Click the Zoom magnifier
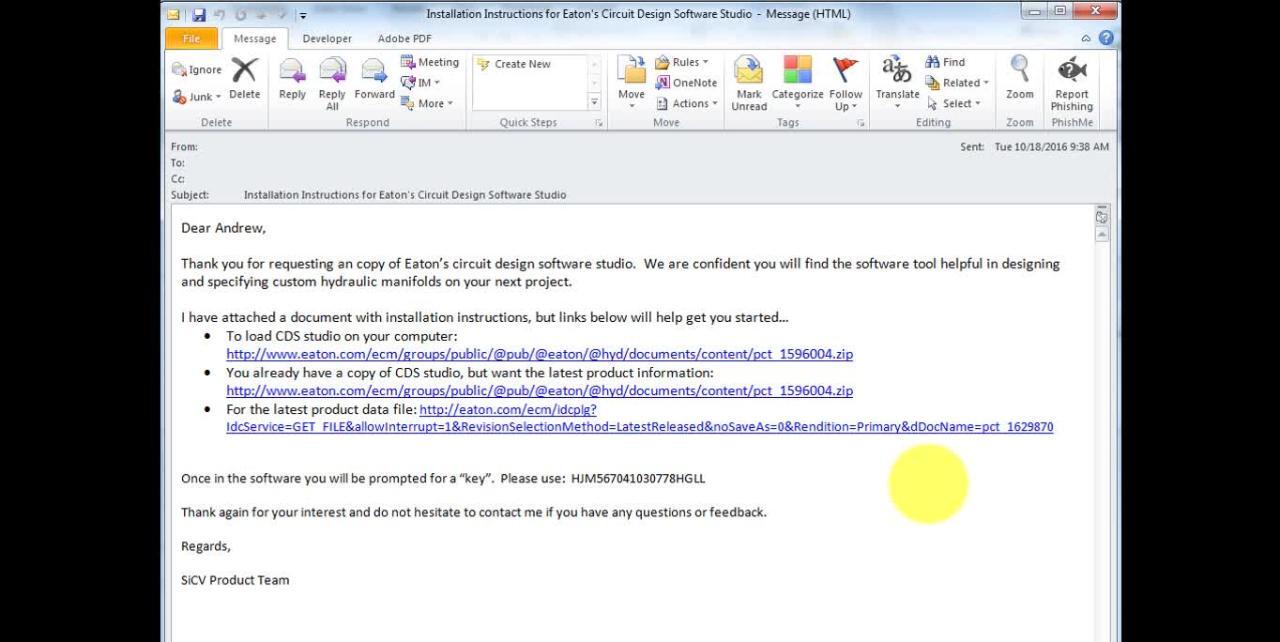Screen dimensions: 1280x642 click(1020, 79)
